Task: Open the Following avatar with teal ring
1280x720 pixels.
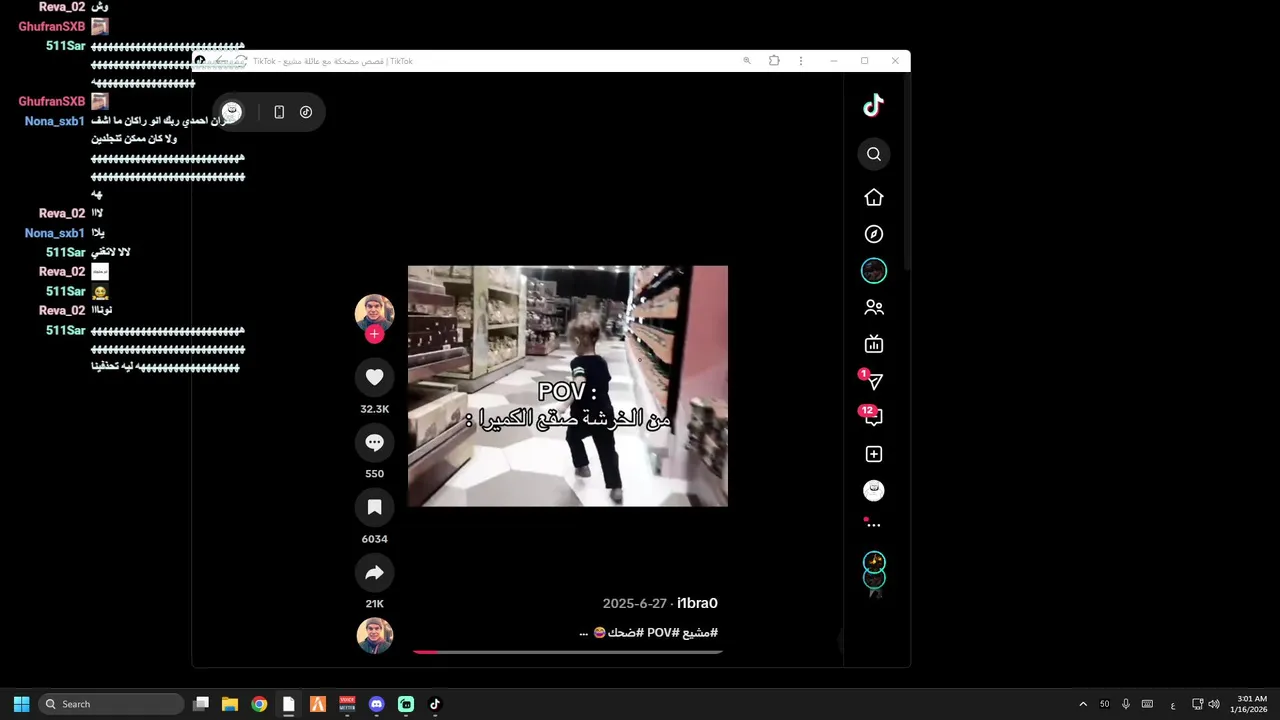Action: click(874, 270)
